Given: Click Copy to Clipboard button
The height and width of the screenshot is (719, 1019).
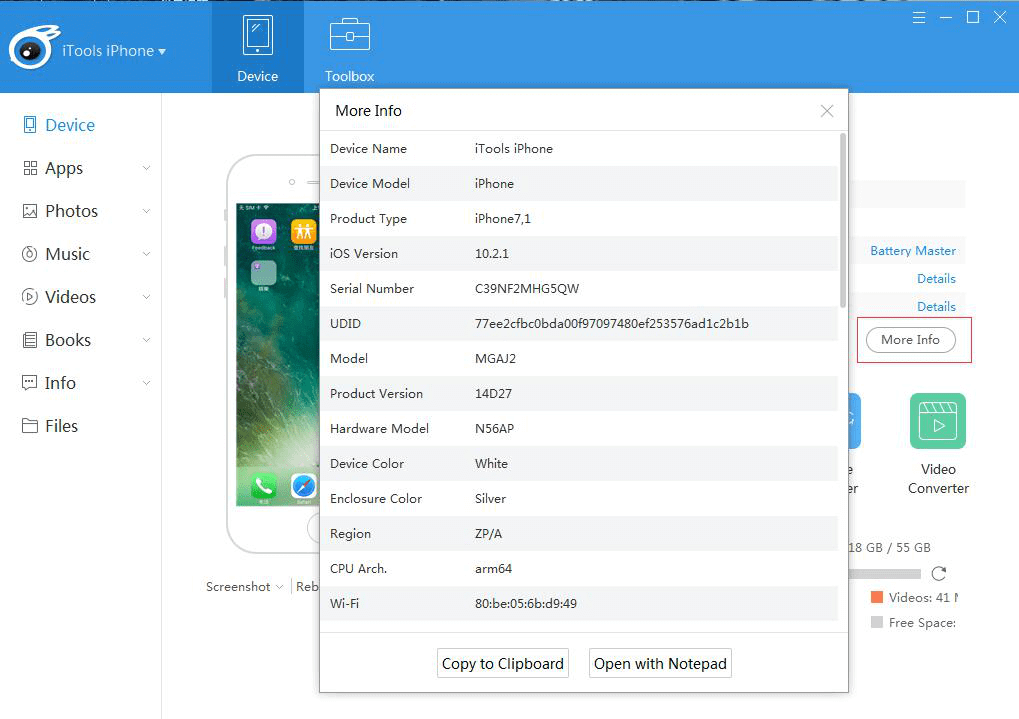Looking at the screenshot, I should pos(503,663).
